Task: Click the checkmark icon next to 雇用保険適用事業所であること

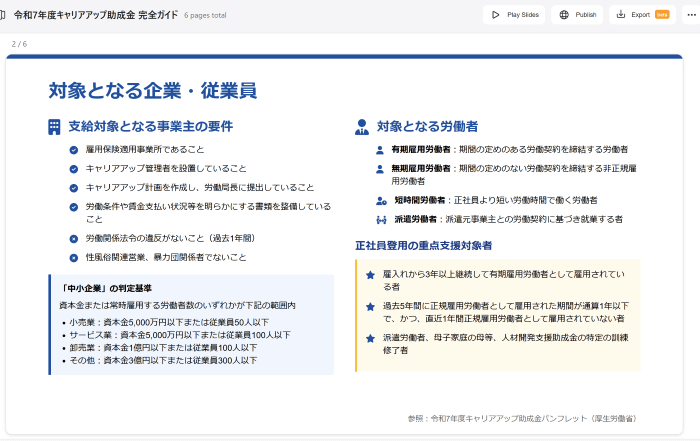Action: 74,150
